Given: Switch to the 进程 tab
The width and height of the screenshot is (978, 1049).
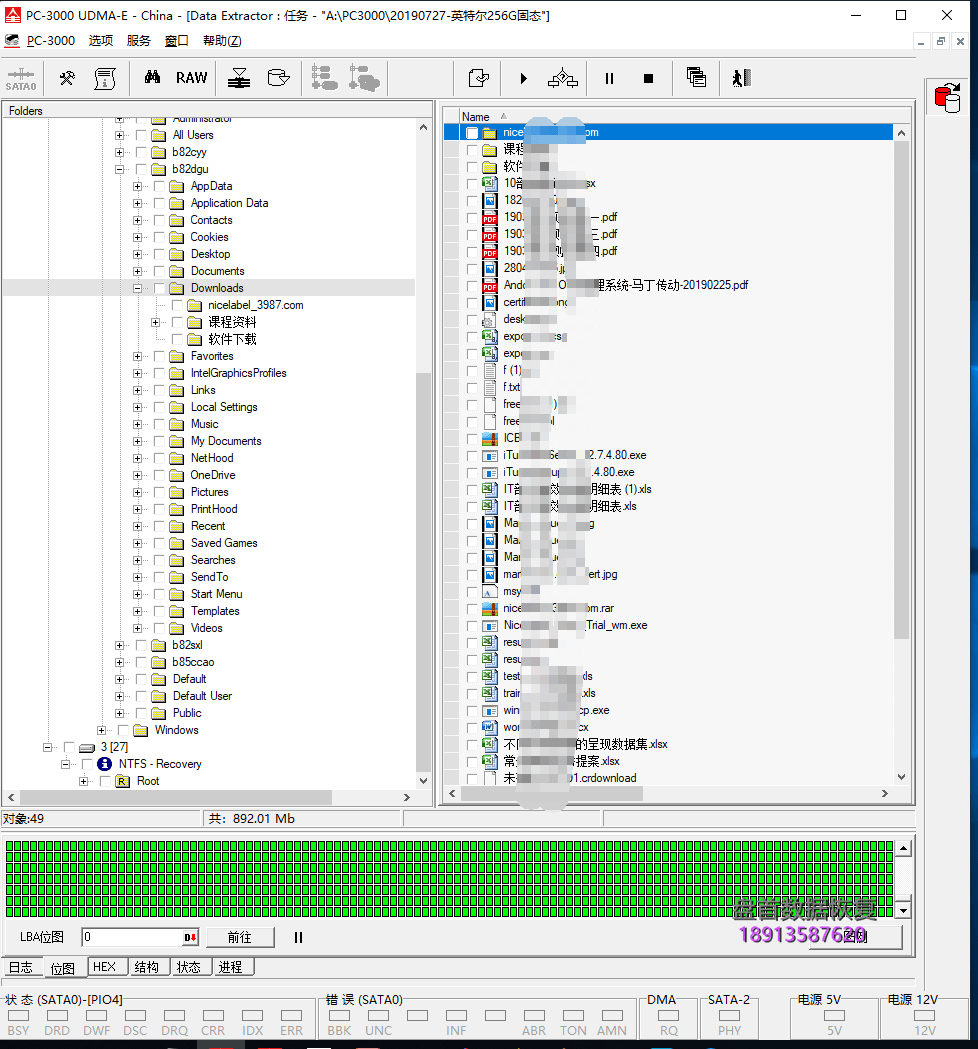Looking at the screenshot, I should click(x=231, y=967).
